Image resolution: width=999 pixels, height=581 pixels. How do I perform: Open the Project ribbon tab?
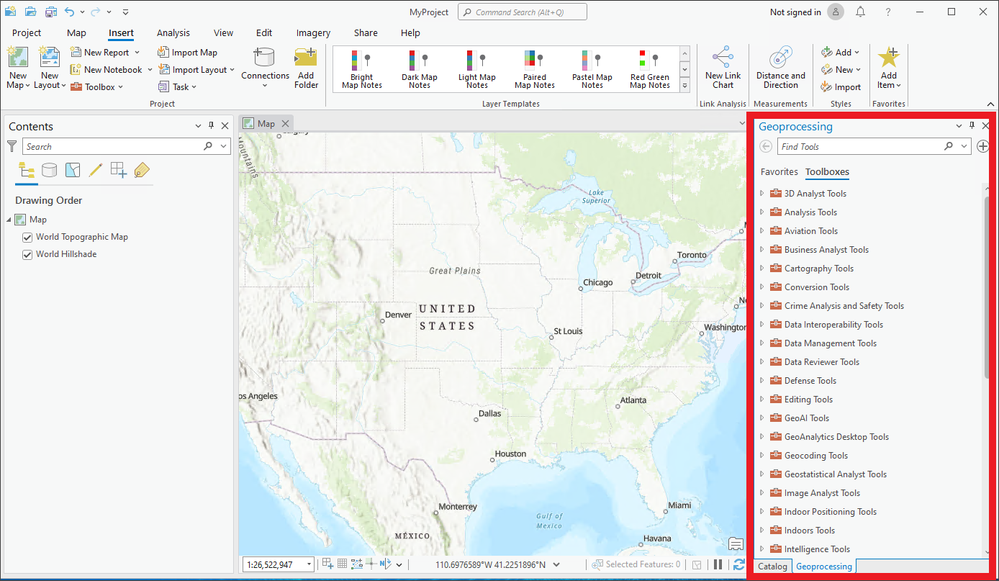26,32
